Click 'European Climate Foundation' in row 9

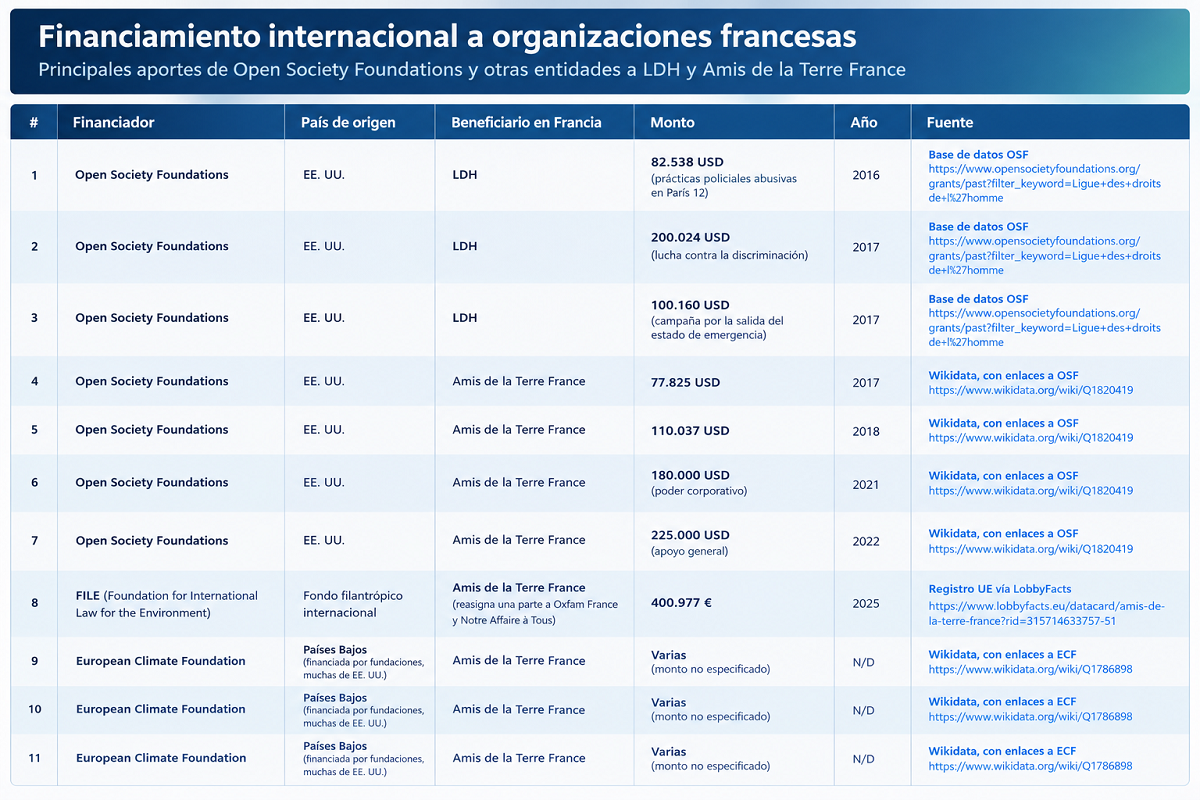tap(160, 661)
